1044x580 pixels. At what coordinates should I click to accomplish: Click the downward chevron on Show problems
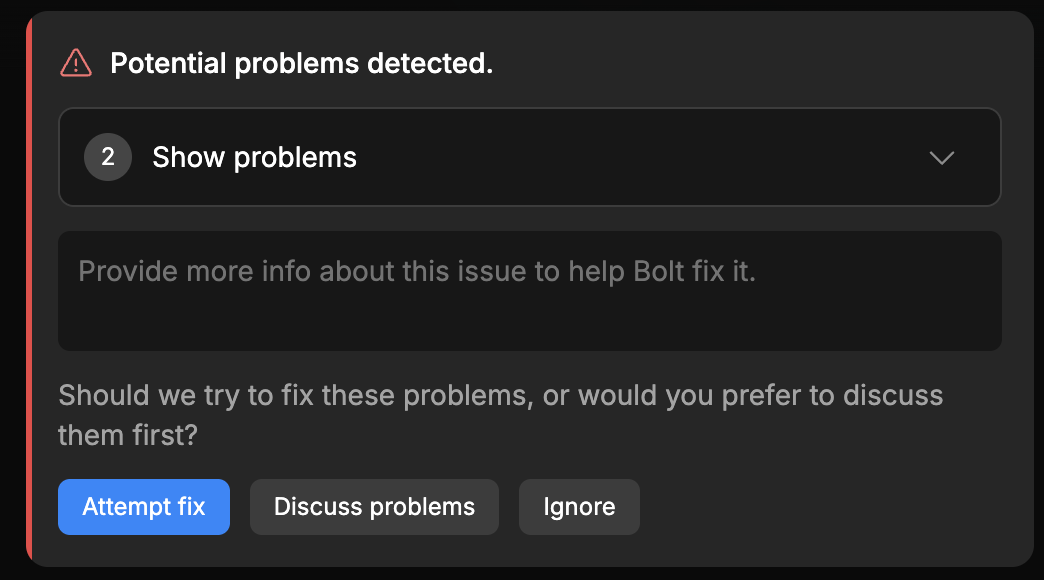click(x=941, y=157)
